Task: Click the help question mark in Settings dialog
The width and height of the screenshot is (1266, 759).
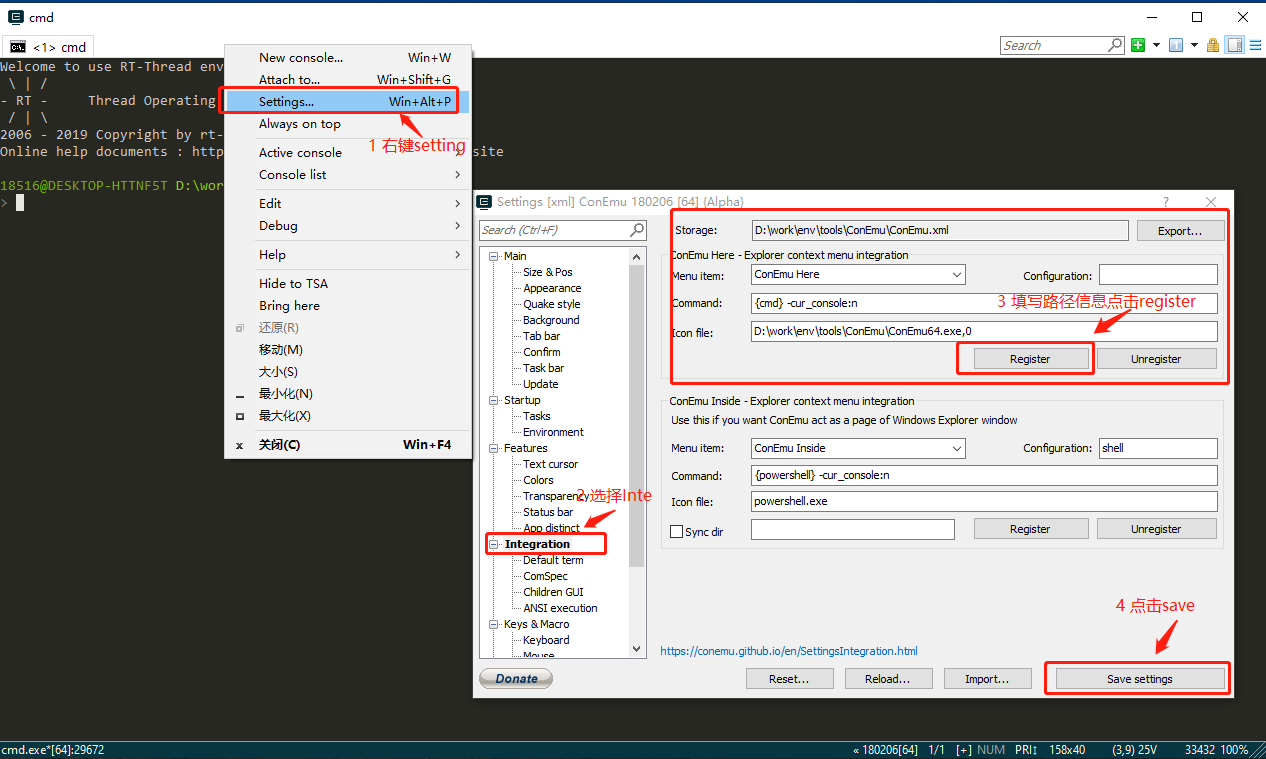Action: 1165,202
